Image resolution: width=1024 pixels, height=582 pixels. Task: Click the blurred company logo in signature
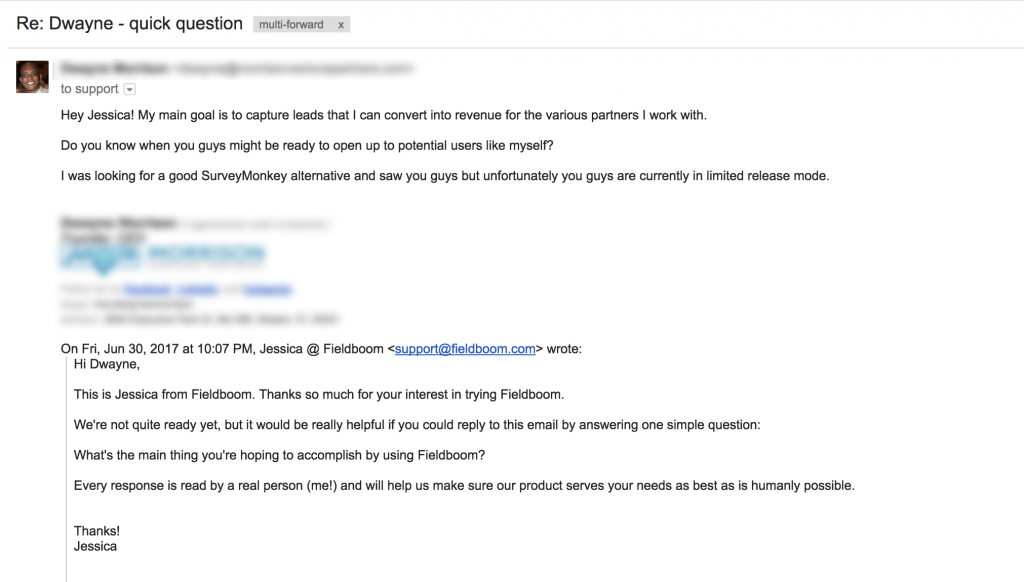[162, 257]
